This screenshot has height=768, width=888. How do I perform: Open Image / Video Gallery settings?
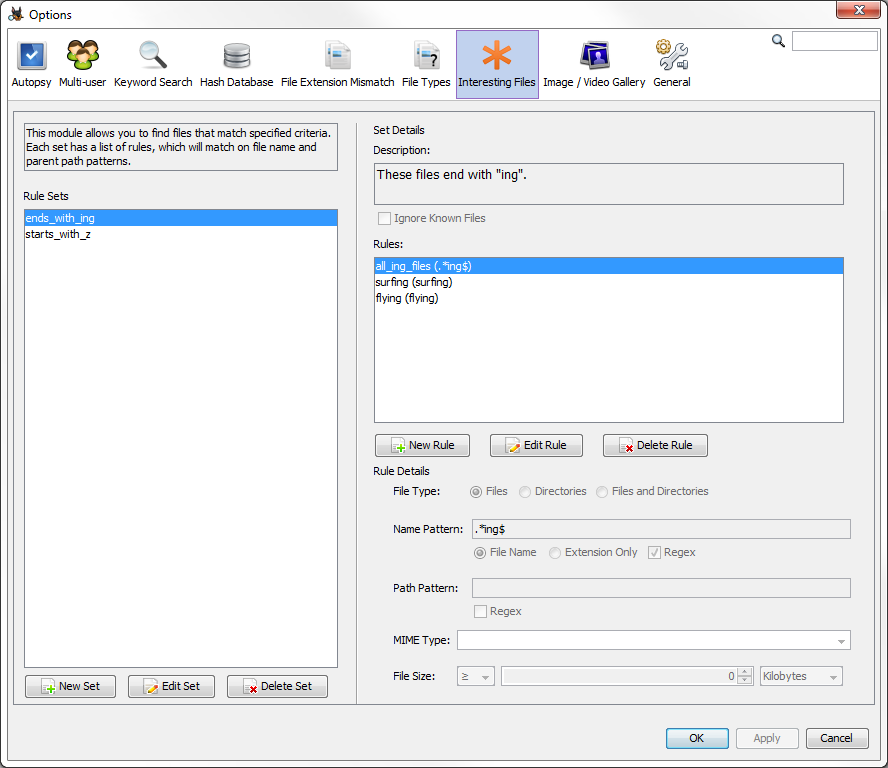point(594,65)
